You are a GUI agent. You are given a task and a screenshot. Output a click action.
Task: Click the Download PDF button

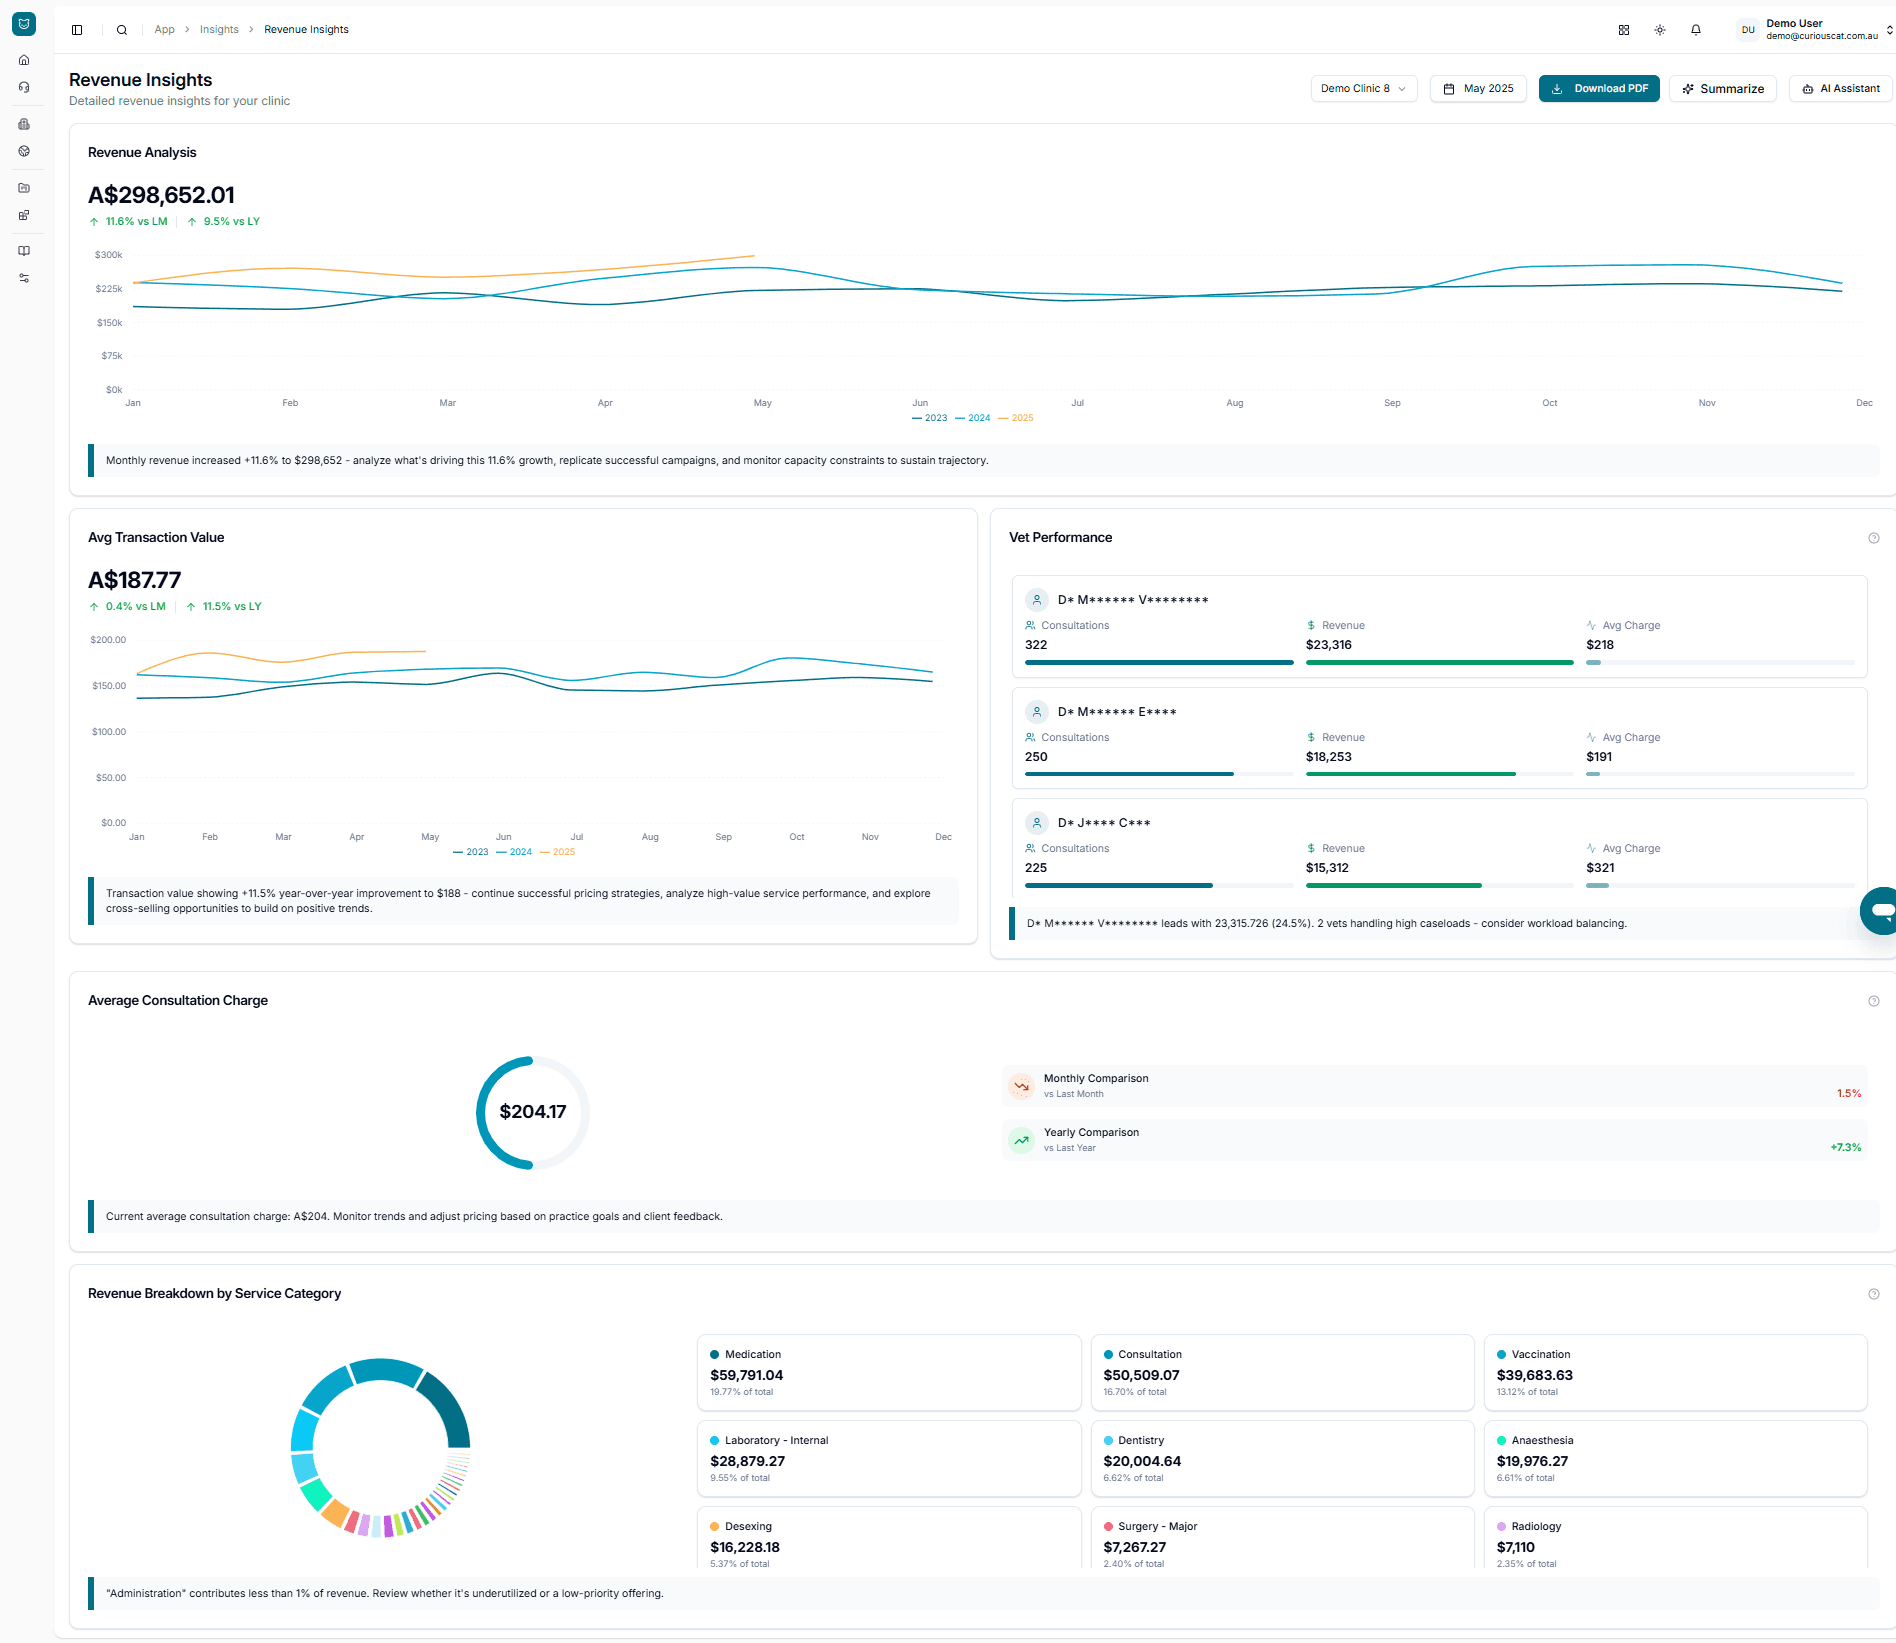1599,89
